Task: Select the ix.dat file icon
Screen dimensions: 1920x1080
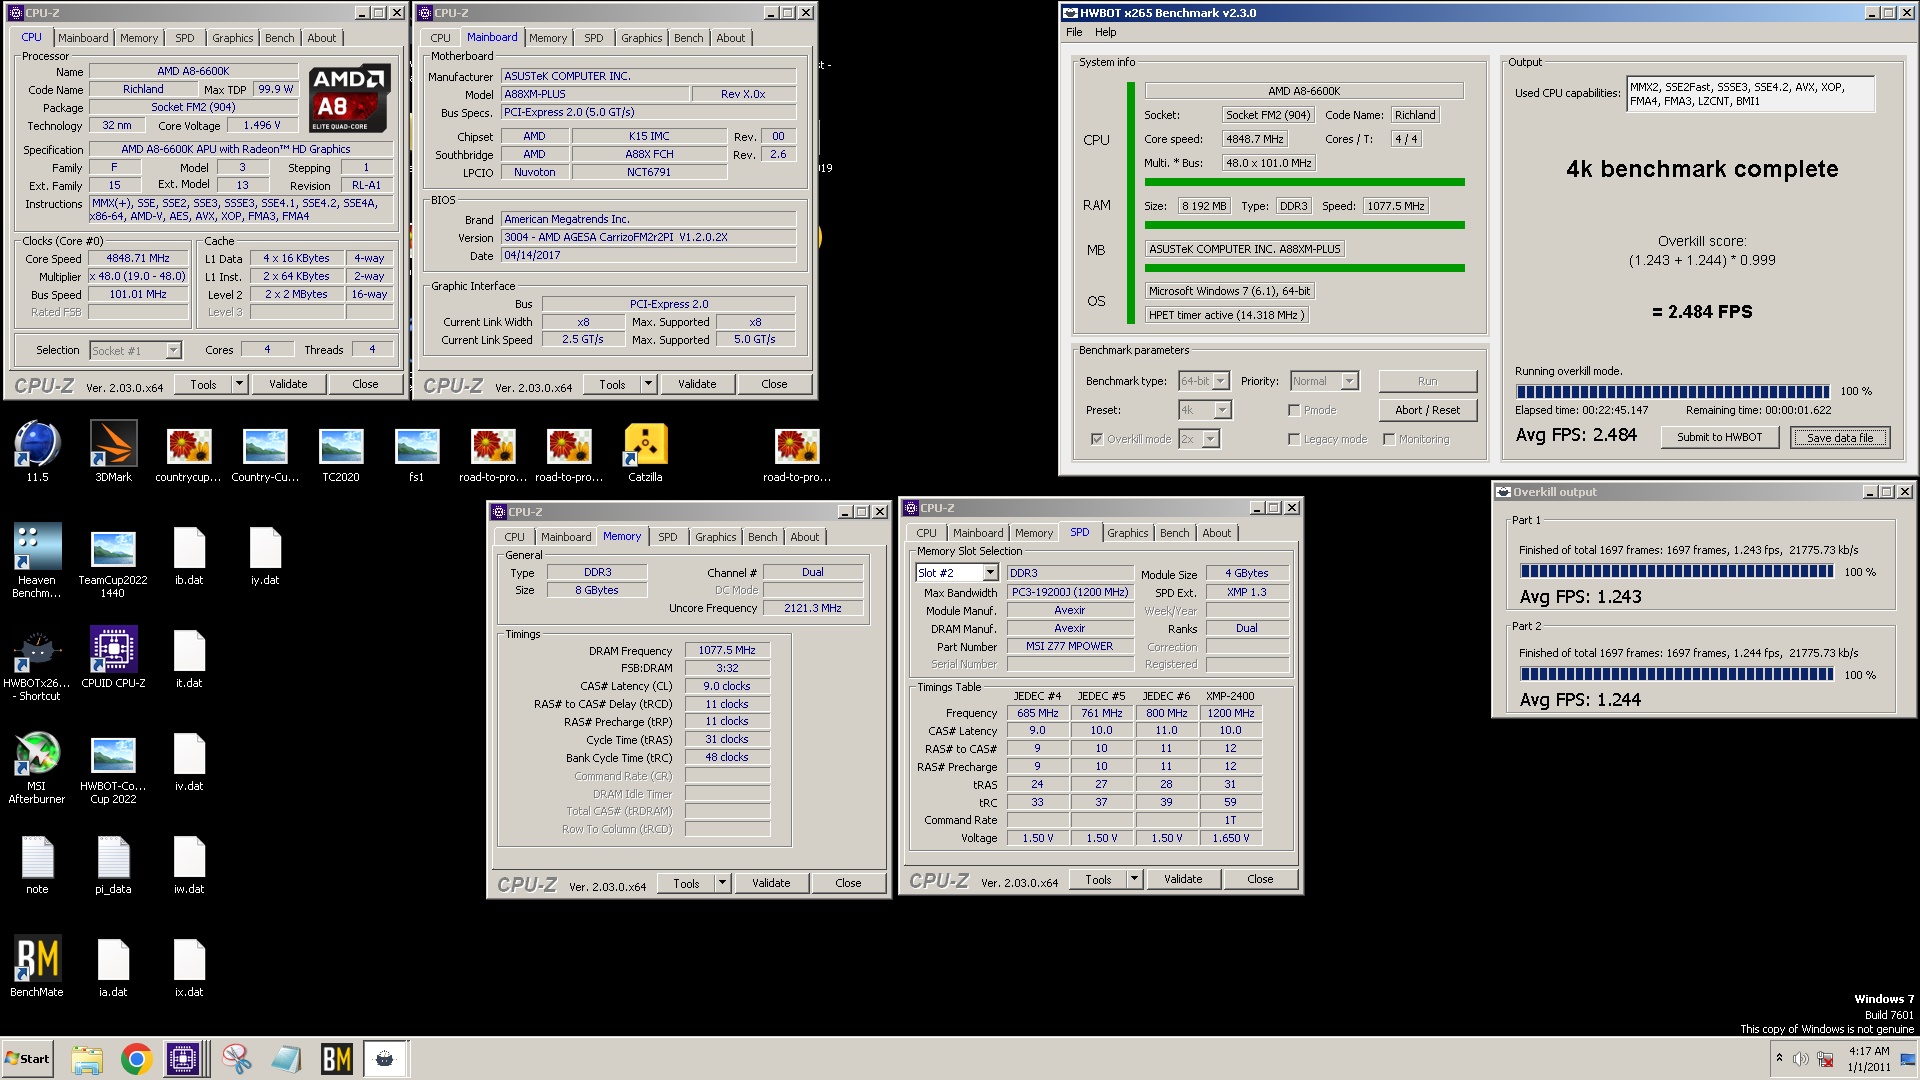Action: point(189,968)
